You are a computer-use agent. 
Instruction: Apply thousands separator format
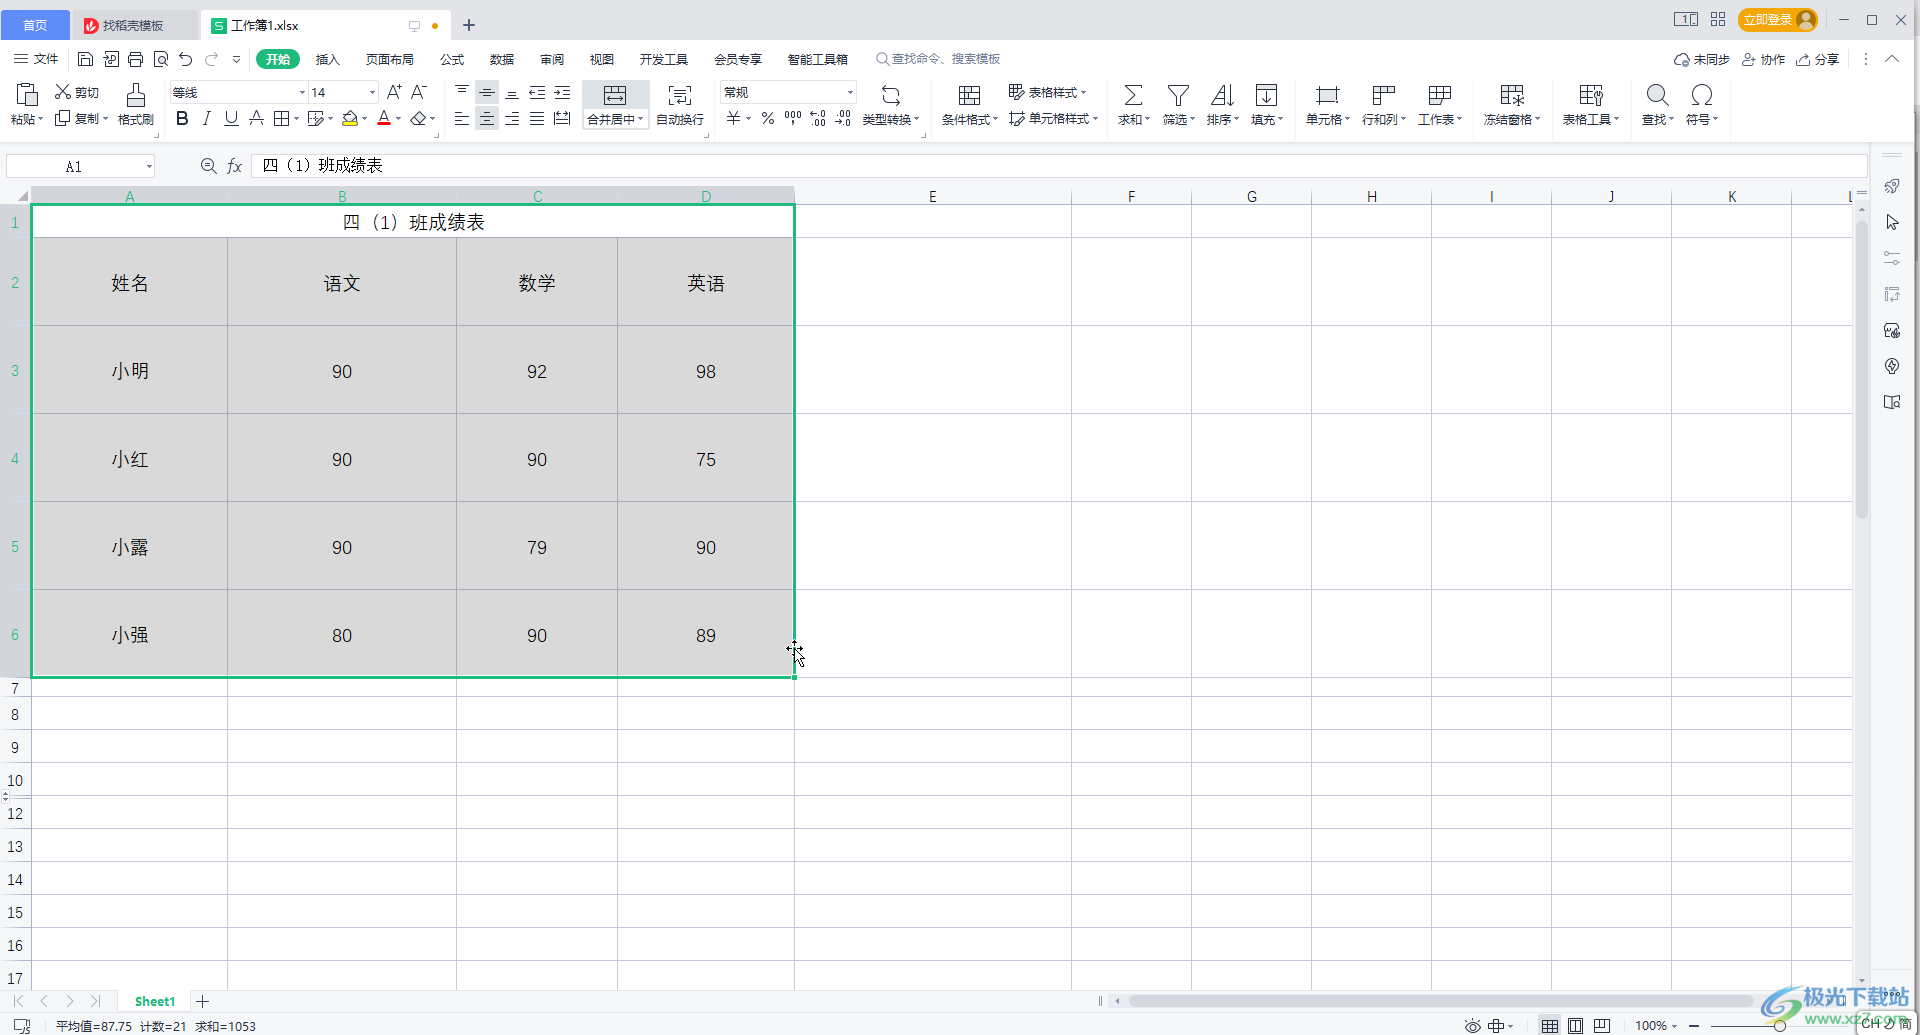793,119
